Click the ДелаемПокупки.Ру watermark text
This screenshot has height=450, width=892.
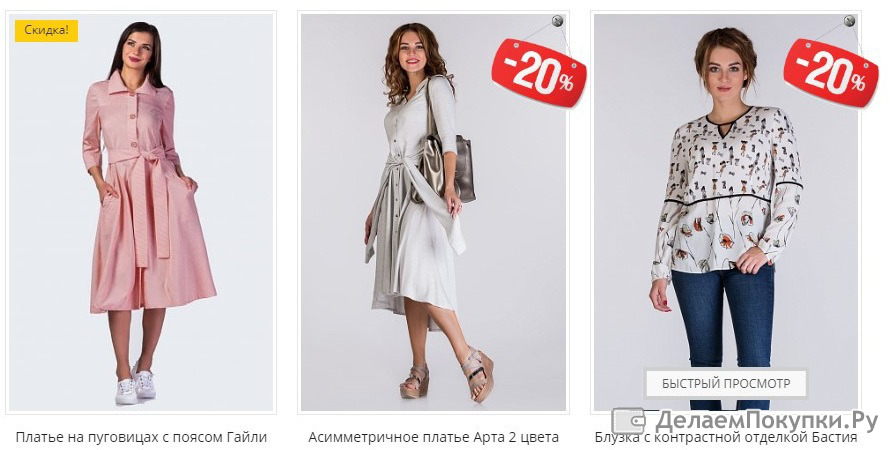[767, 421]
